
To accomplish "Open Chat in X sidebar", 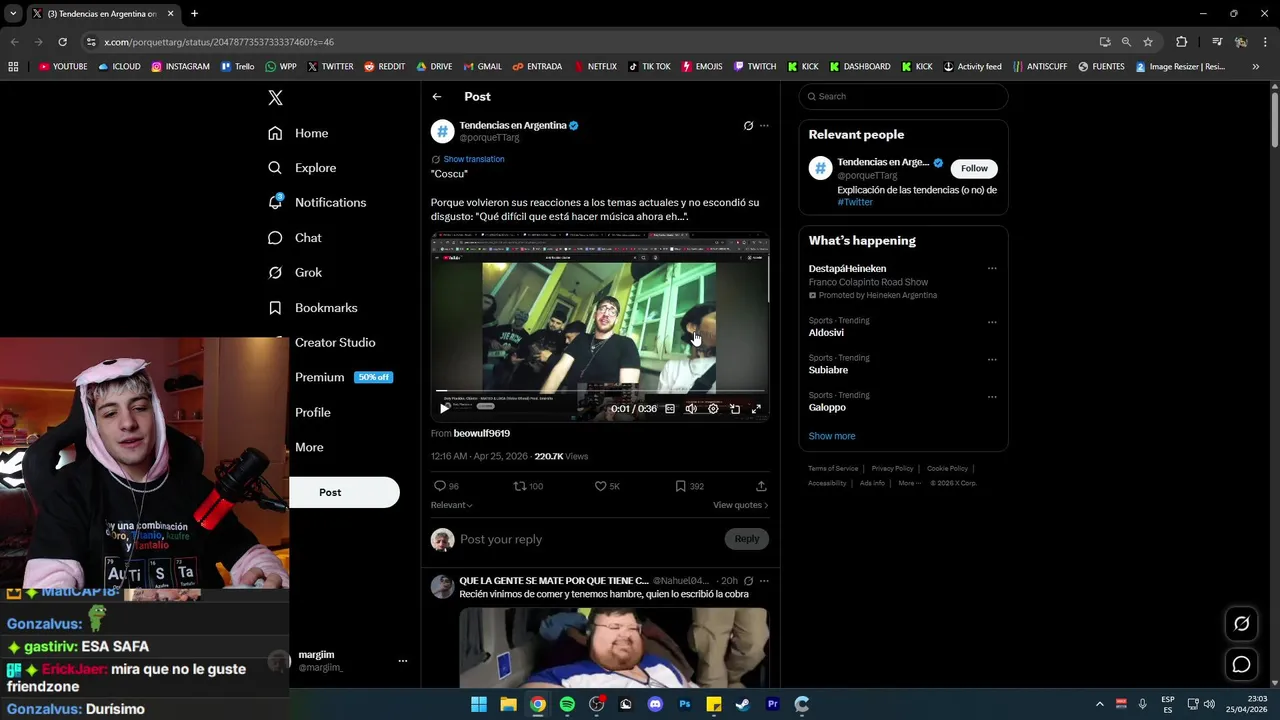I will click(295, 238).
